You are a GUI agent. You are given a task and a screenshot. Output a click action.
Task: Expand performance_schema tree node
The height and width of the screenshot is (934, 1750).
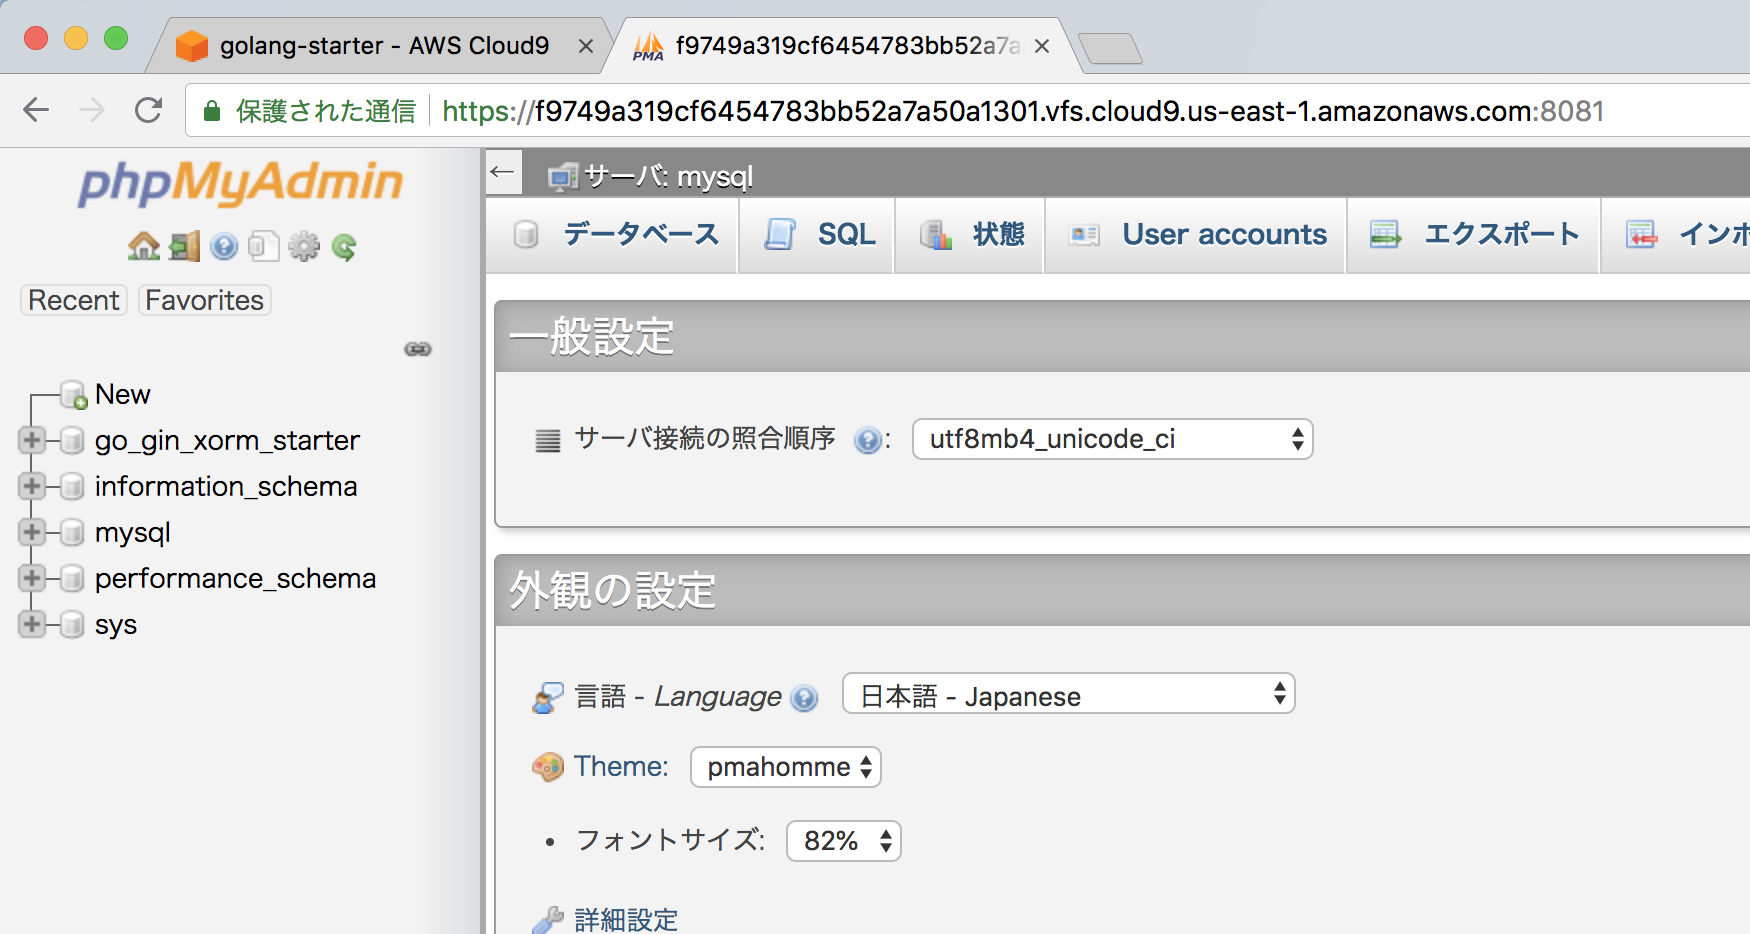pos(31,578)
